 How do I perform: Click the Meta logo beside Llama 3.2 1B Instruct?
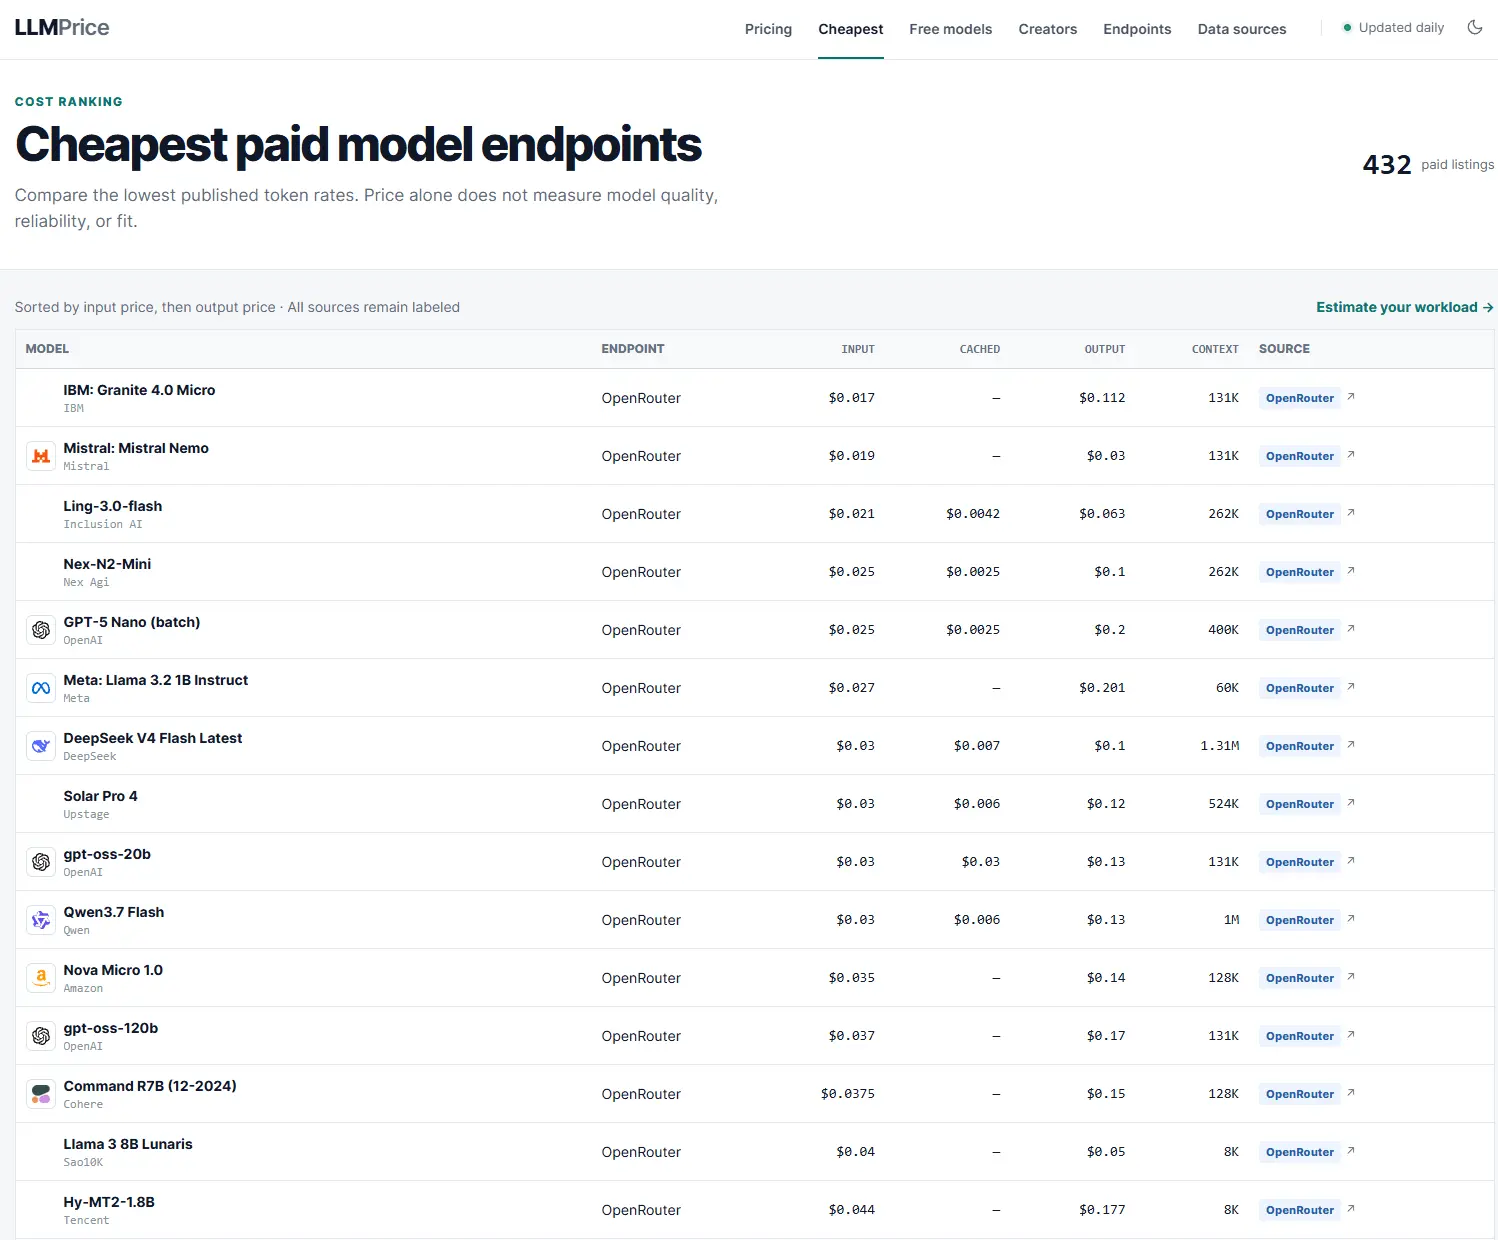(x=41, y=688)
